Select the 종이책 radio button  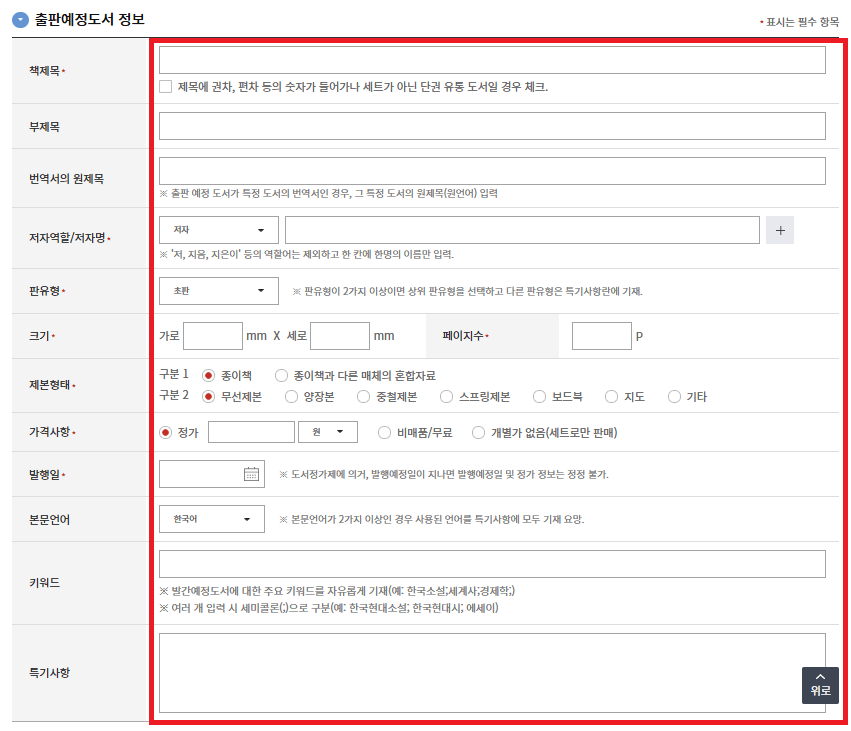208,376
